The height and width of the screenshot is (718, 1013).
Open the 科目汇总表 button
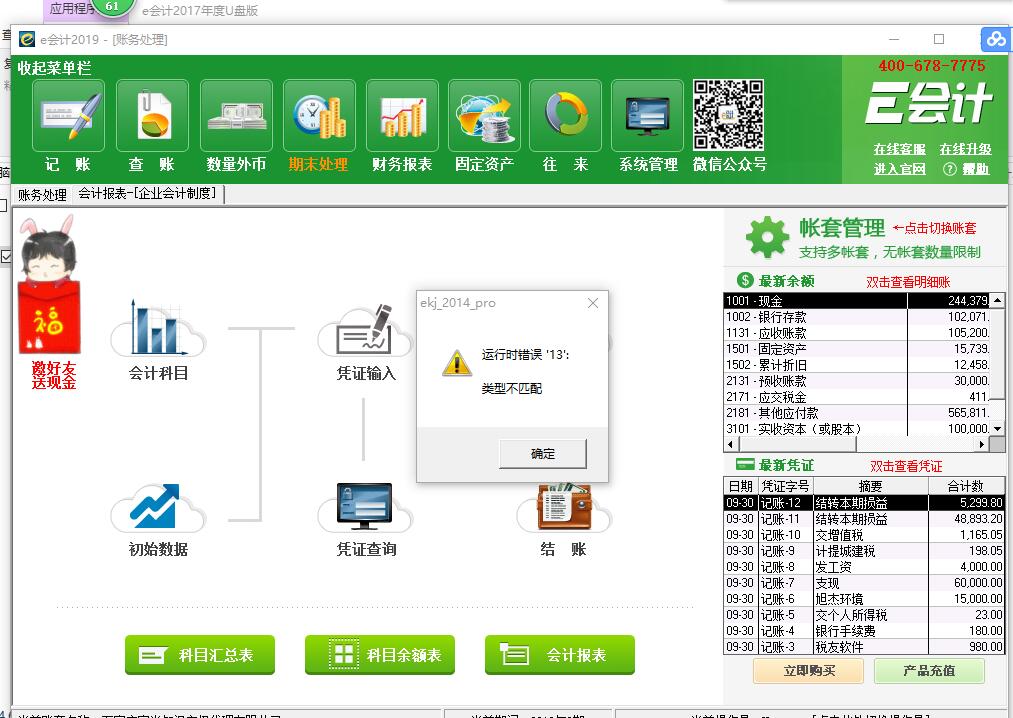[x=200, y=655]
